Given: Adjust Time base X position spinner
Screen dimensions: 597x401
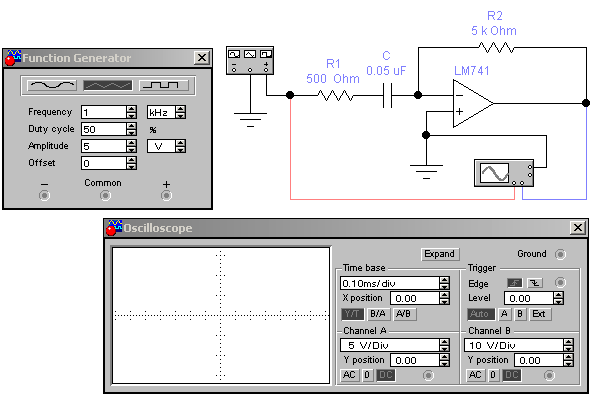Looking at the screenshot, I should click(x=444, y=298).
